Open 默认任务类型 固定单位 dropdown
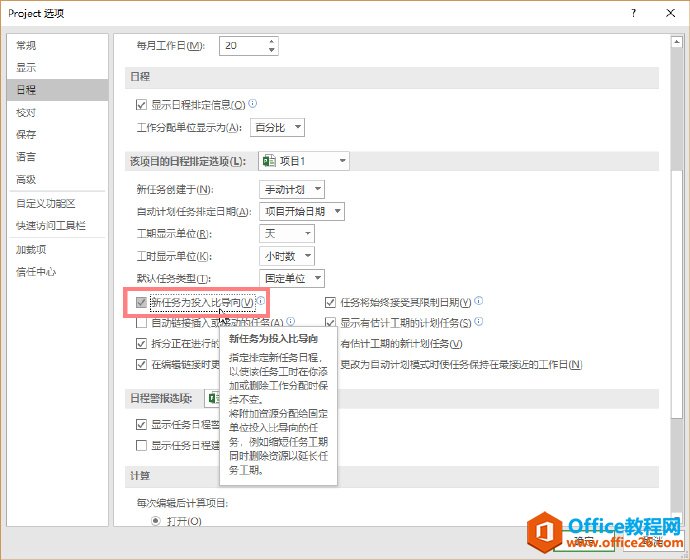 pos(292,278)
